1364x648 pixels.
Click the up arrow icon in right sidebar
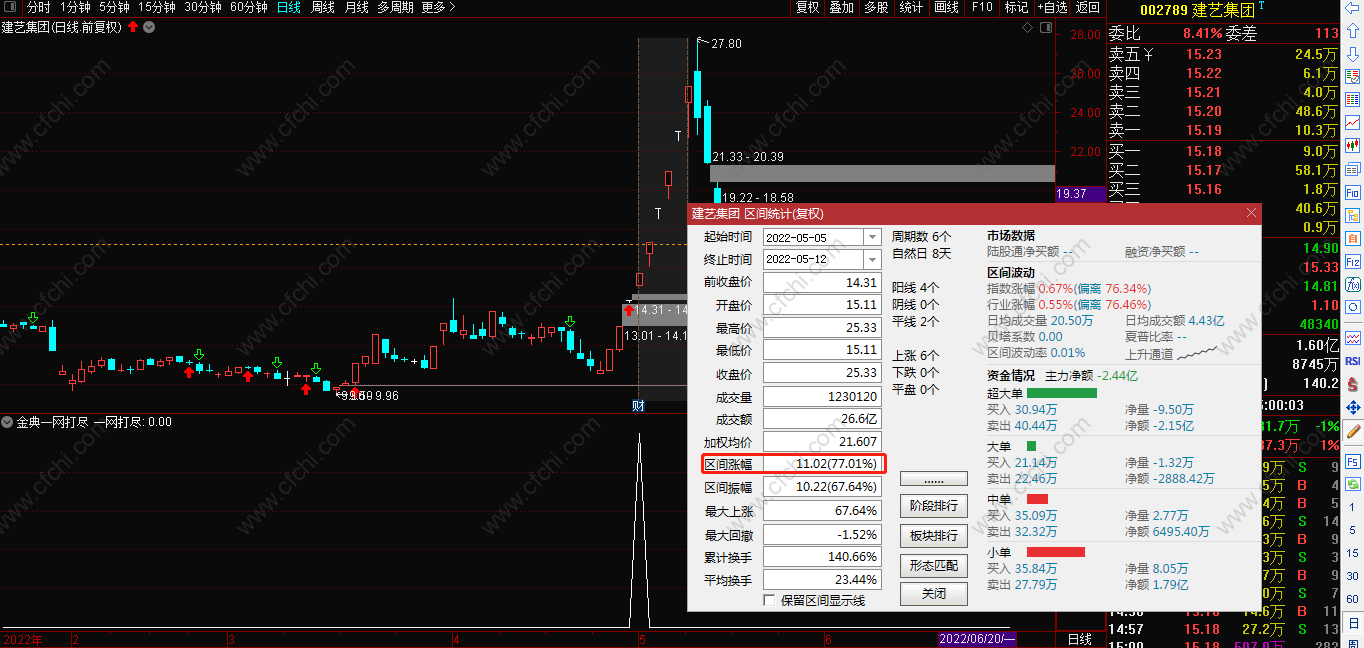point(1353,31)
